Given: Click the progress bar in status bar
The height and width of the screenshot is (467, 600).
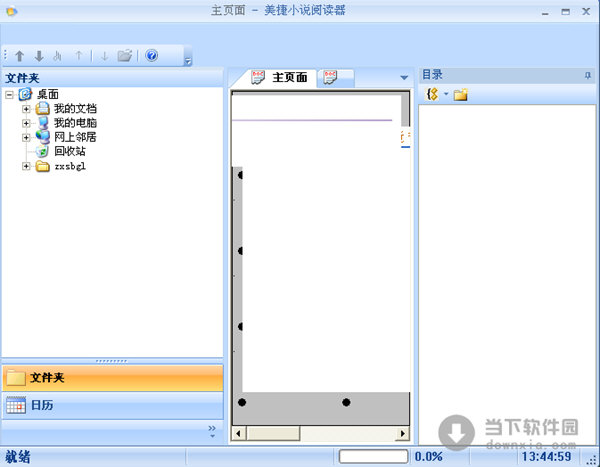Looking at the screenshot, I should pyautogui.click(x=373, y=456).
